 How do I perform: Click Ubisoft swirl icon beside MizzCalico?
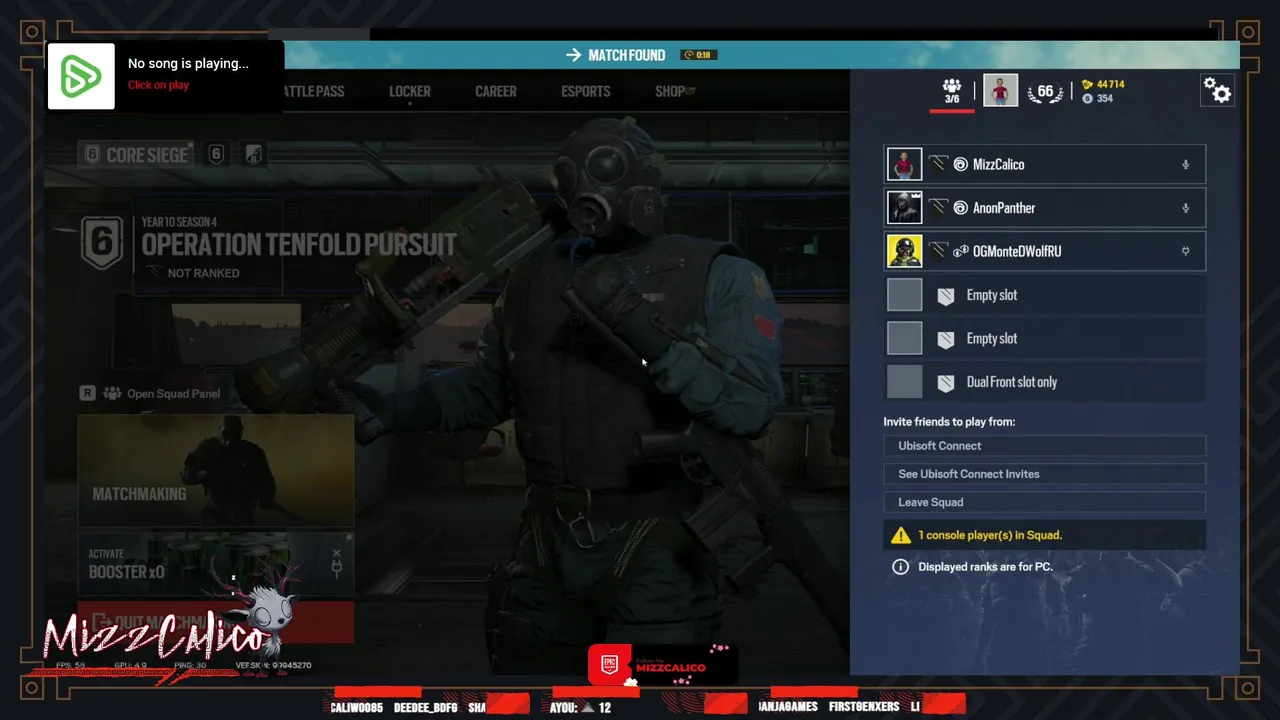(x=960, y=164)
